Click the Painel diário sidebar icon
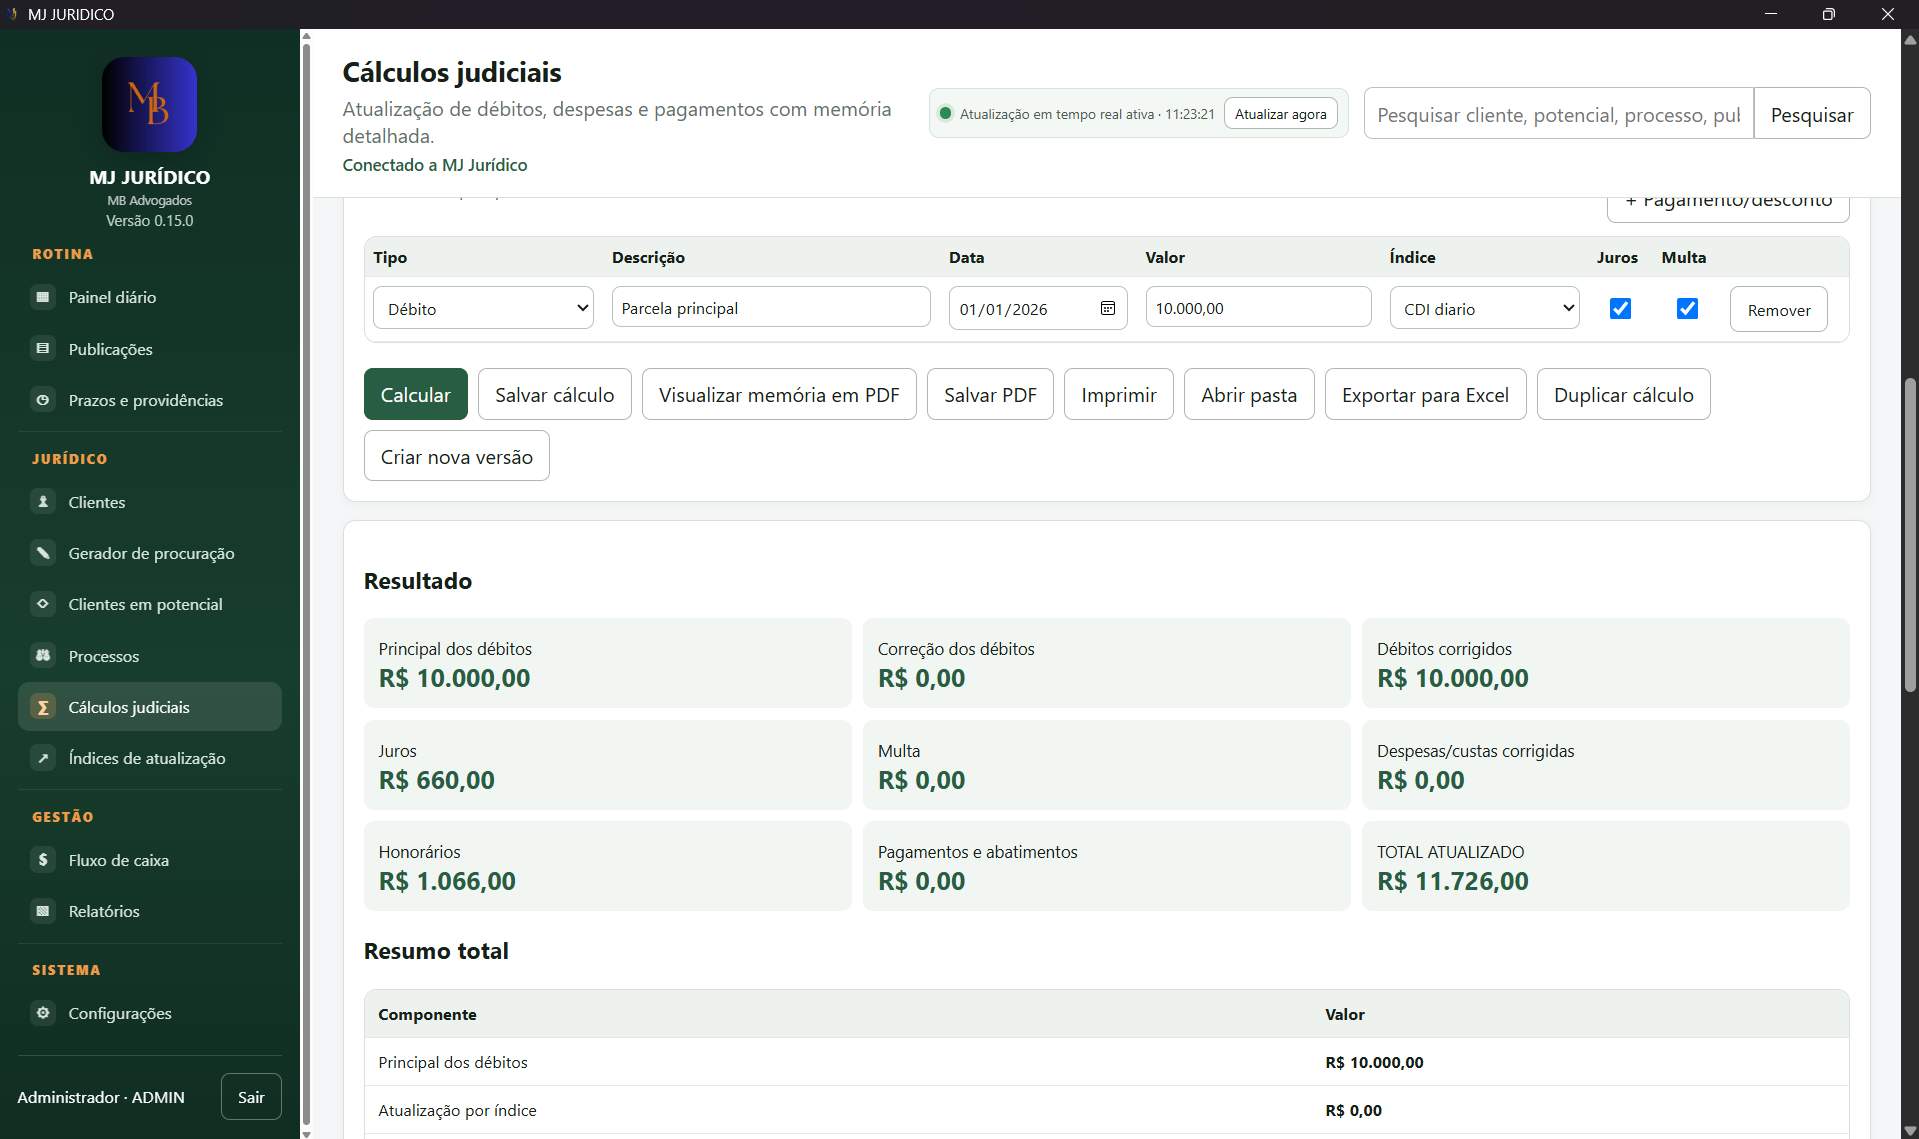Viewport: 1919px width, 1139px height. tap(43, 297)
